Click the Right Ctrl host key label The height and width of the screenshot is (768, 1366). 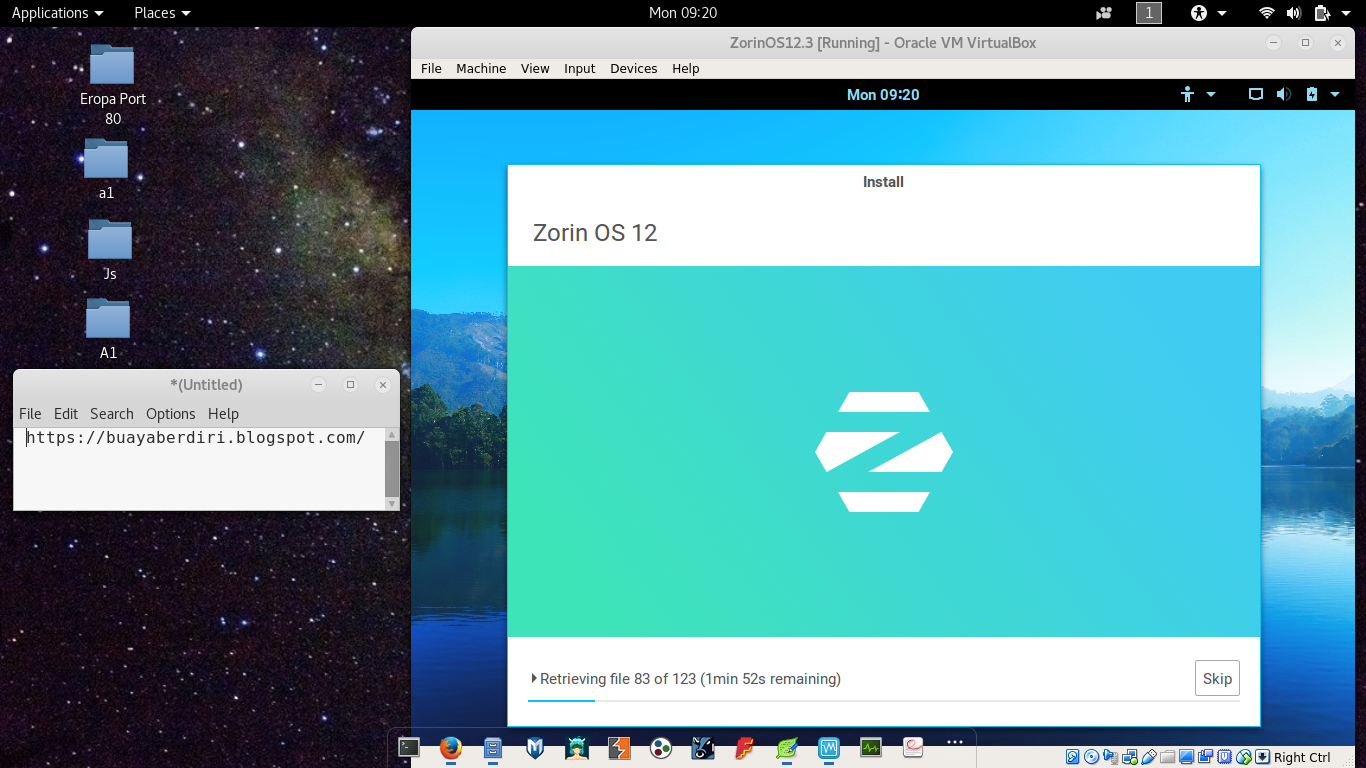pyautogui.click(x=1302, y=757)
